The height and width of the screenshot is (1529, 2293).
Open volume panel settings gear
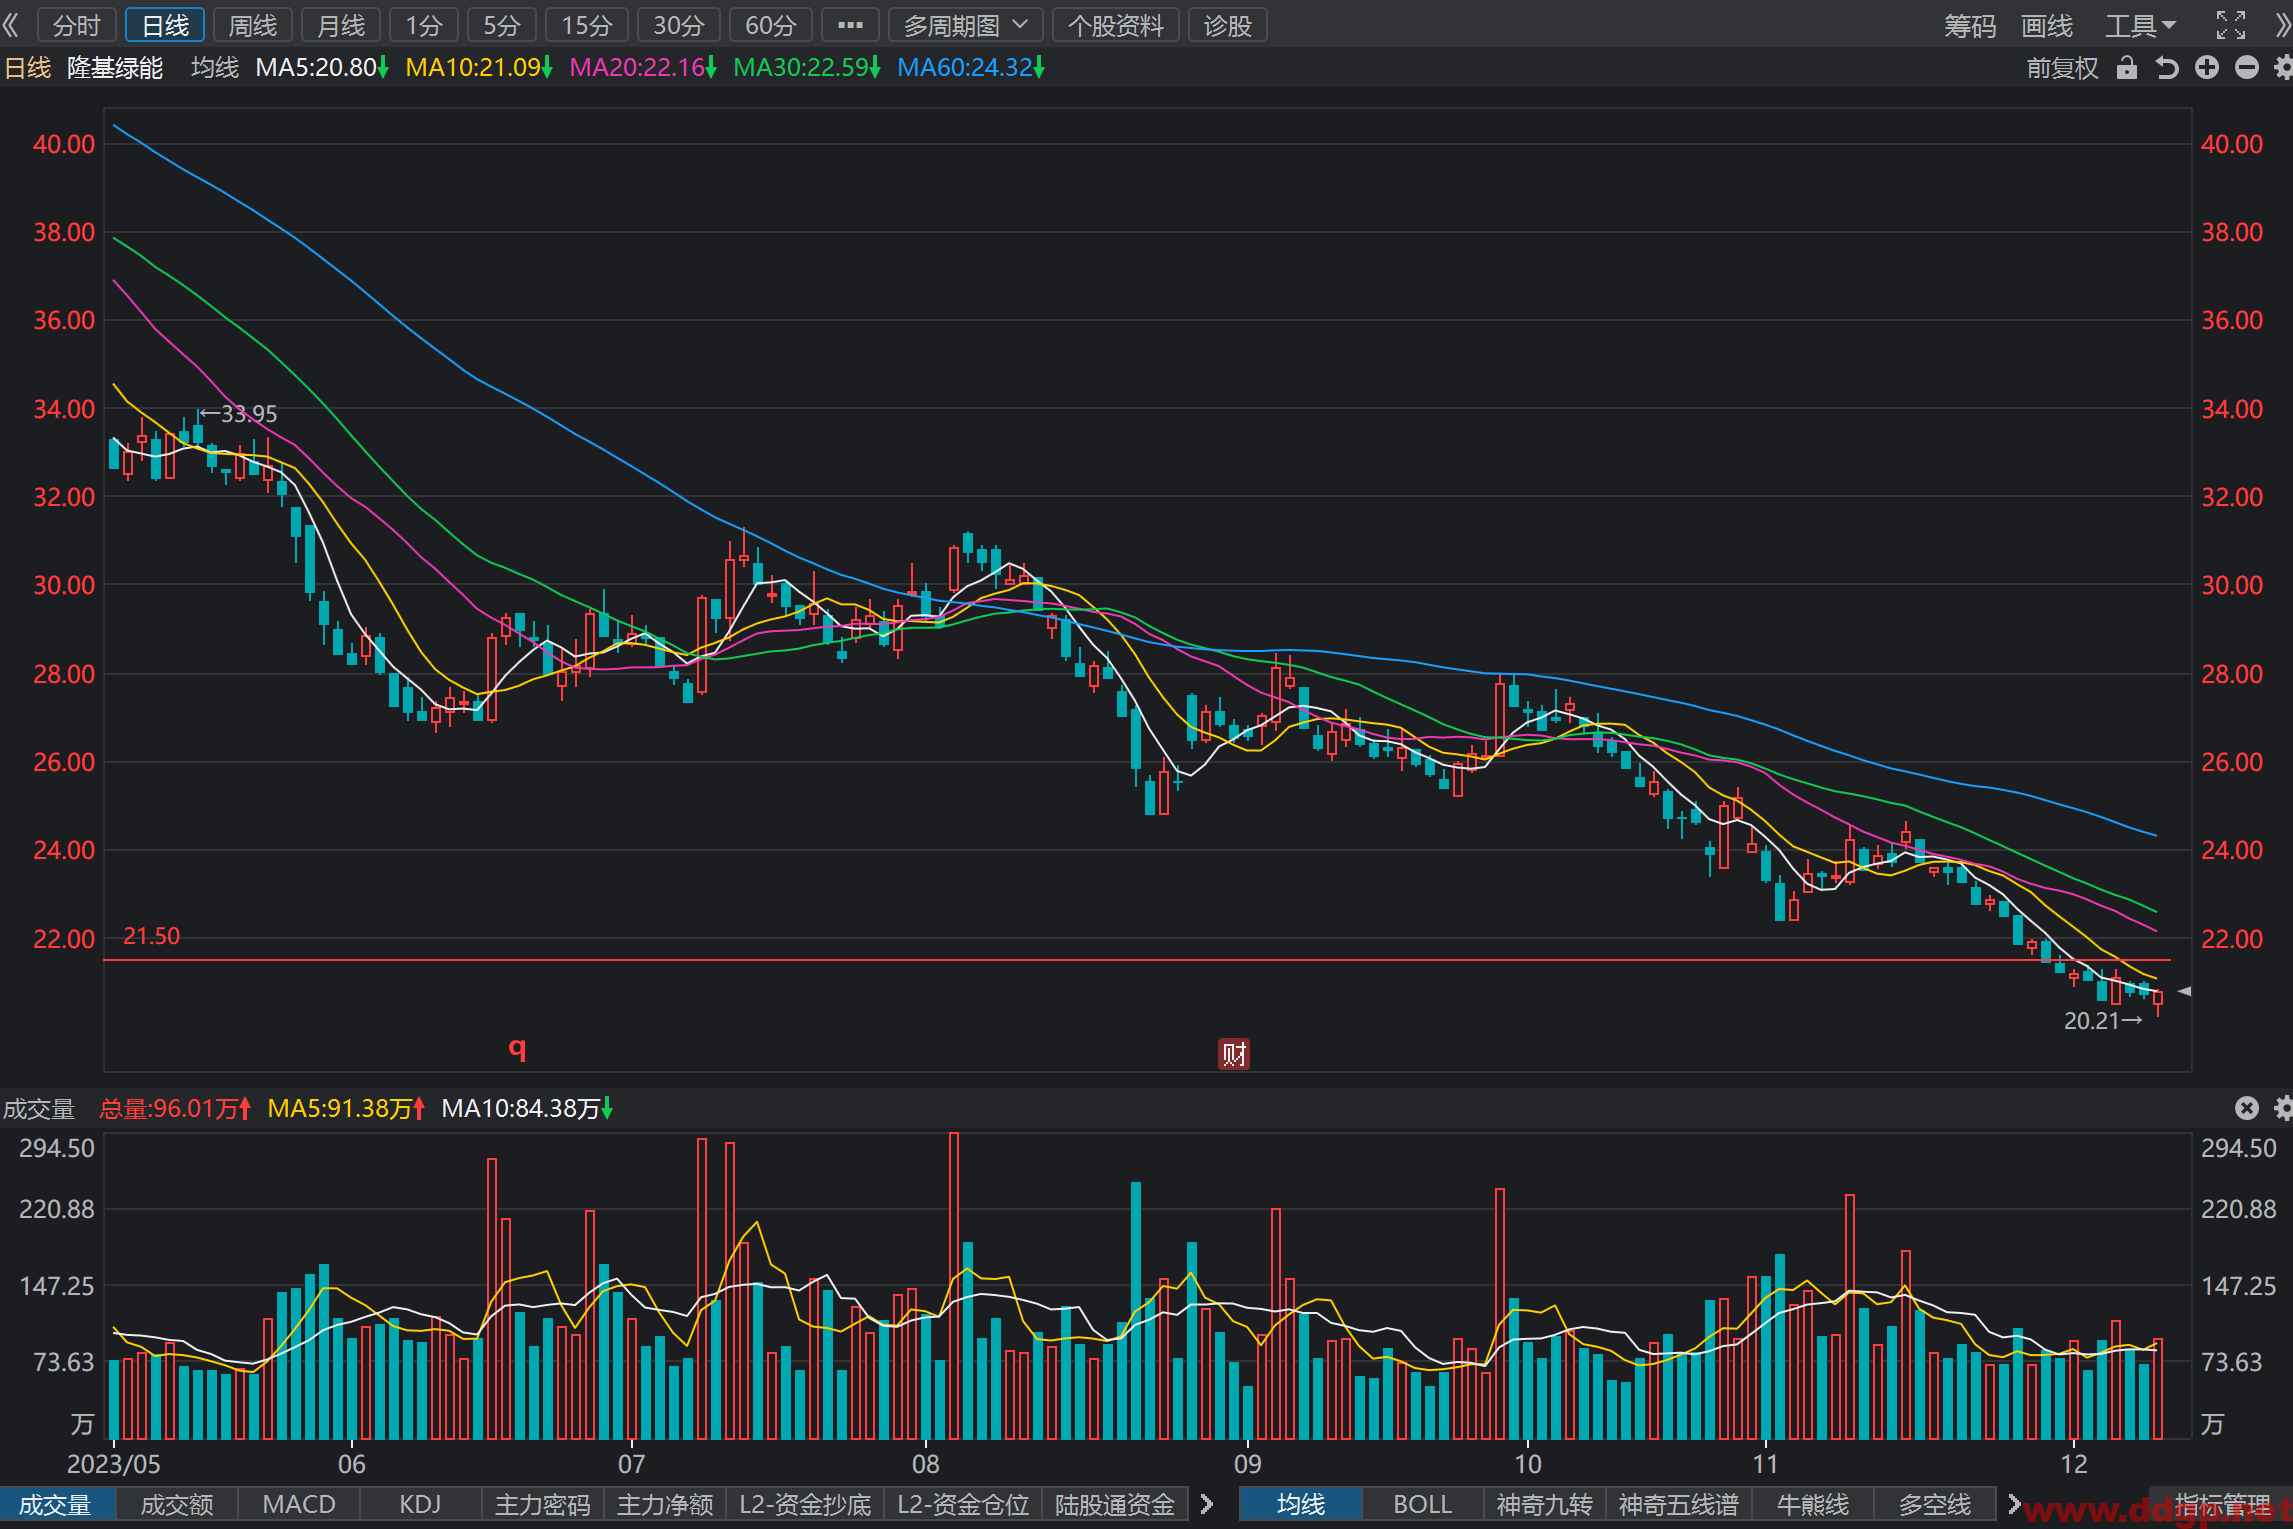tap(2283, 1108)
